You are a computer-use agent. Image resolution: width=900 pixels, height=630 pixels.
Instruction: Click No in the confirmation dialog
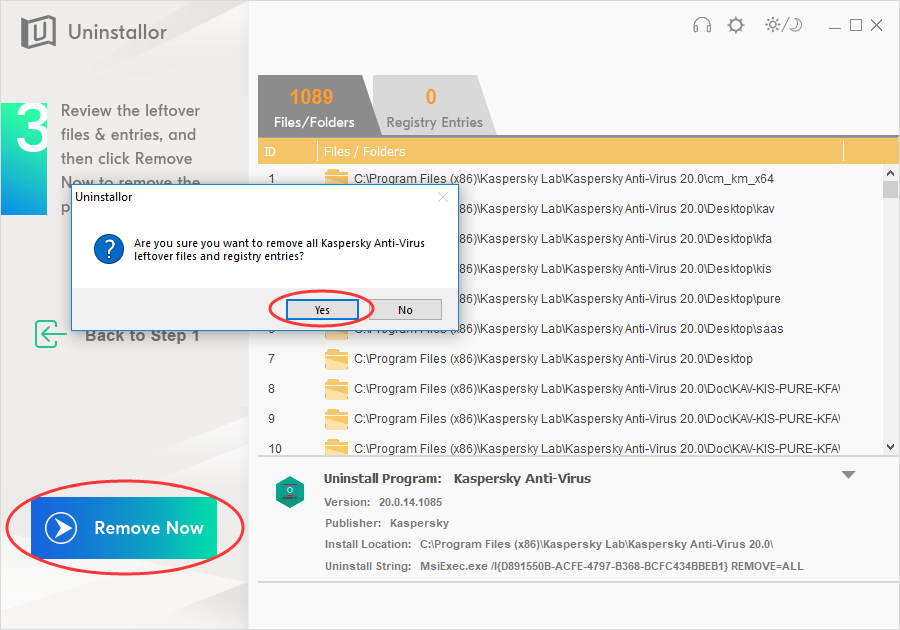pyautogui.click(x=405, y=310)
